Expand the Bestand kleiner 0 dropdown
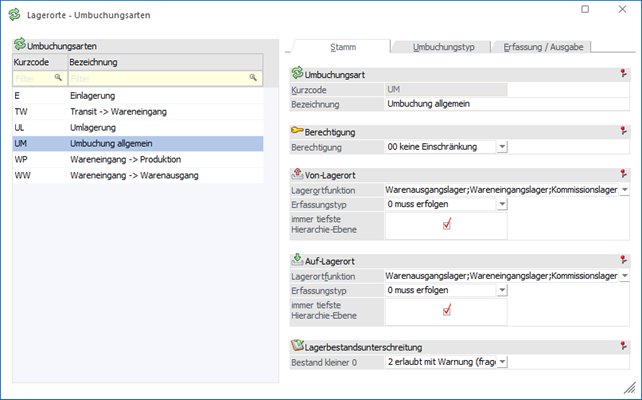The width and height of the screenshot is (642, 400). tap(502, 362)
